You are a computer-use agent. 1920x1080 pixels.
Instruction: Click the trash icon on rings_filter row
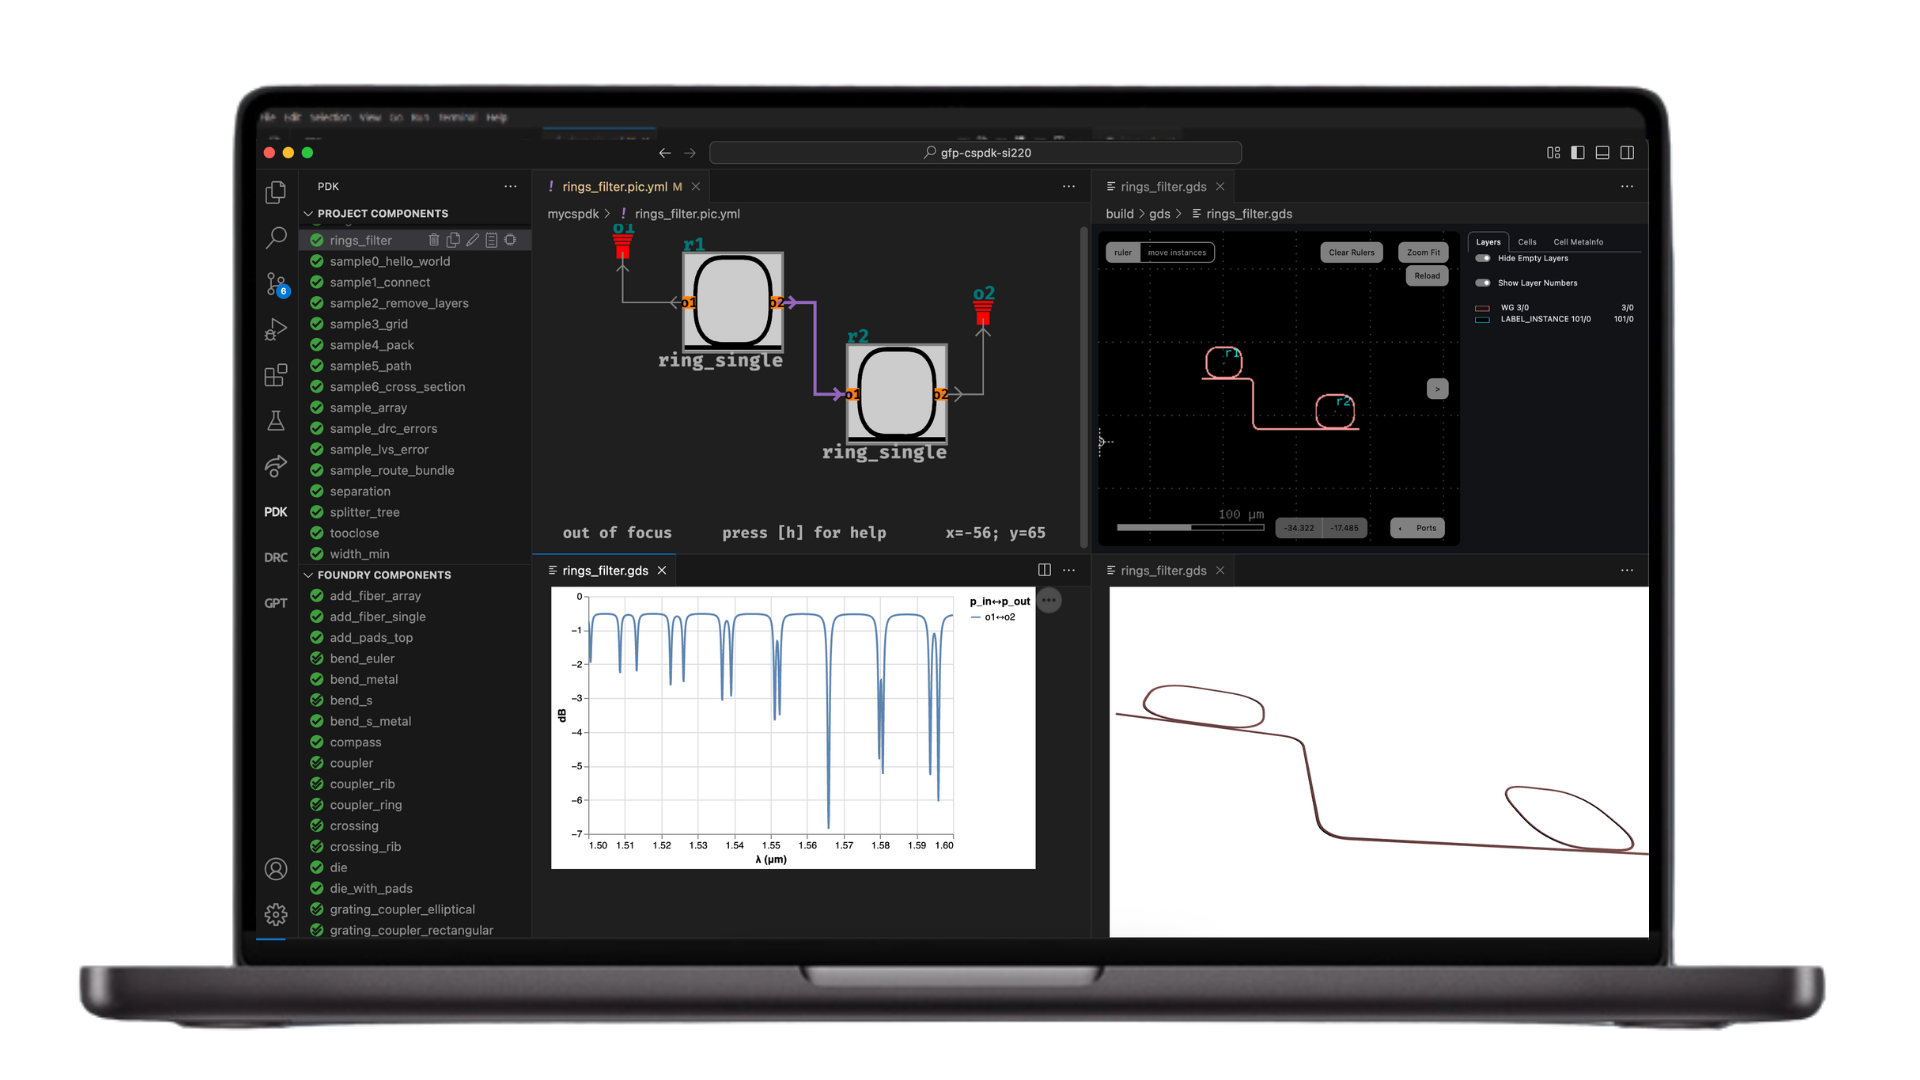coord(434,240)
